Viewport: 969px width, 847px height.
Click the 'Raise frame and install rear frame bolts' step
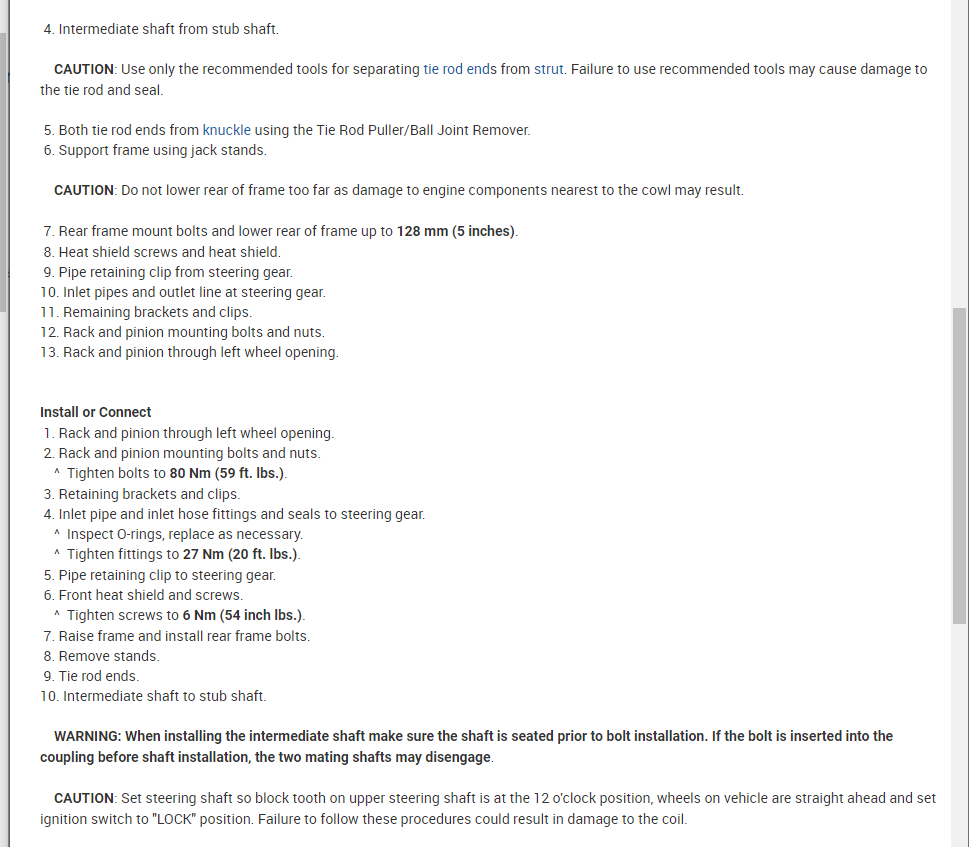(x=184, y=636)
